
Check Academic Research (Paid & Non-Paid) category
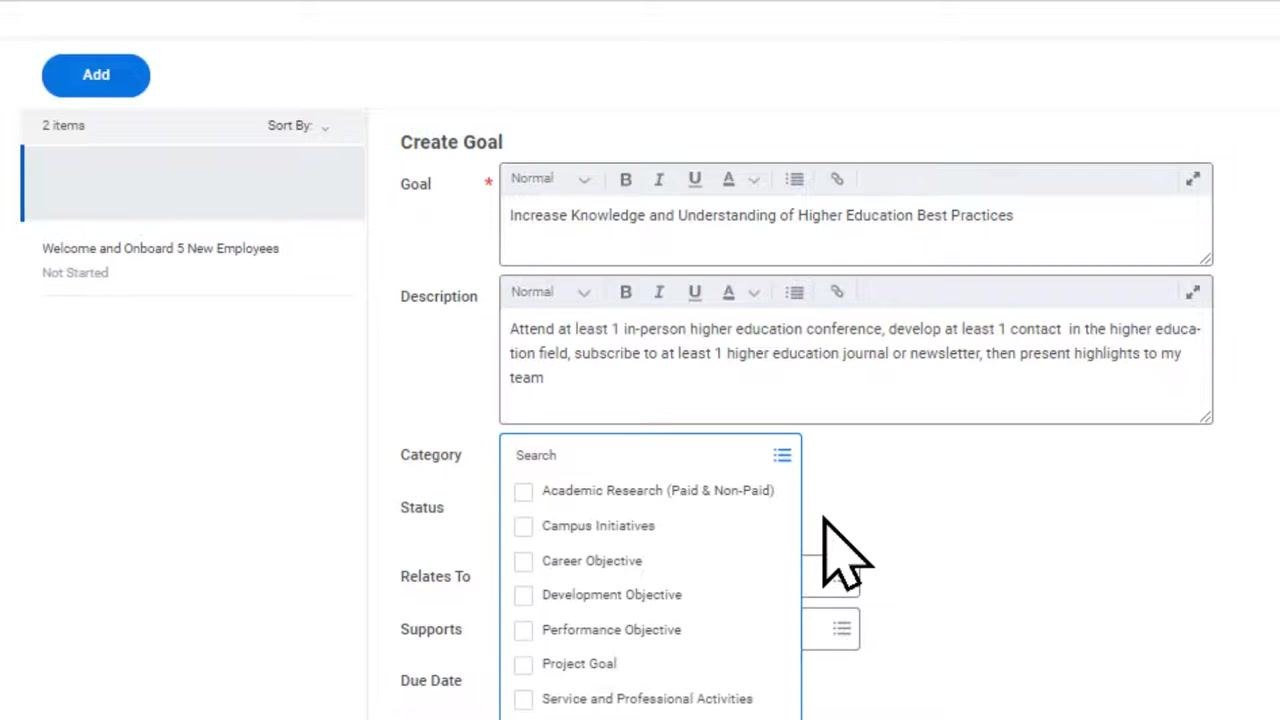pyautogui.click(x=523, y=491)
